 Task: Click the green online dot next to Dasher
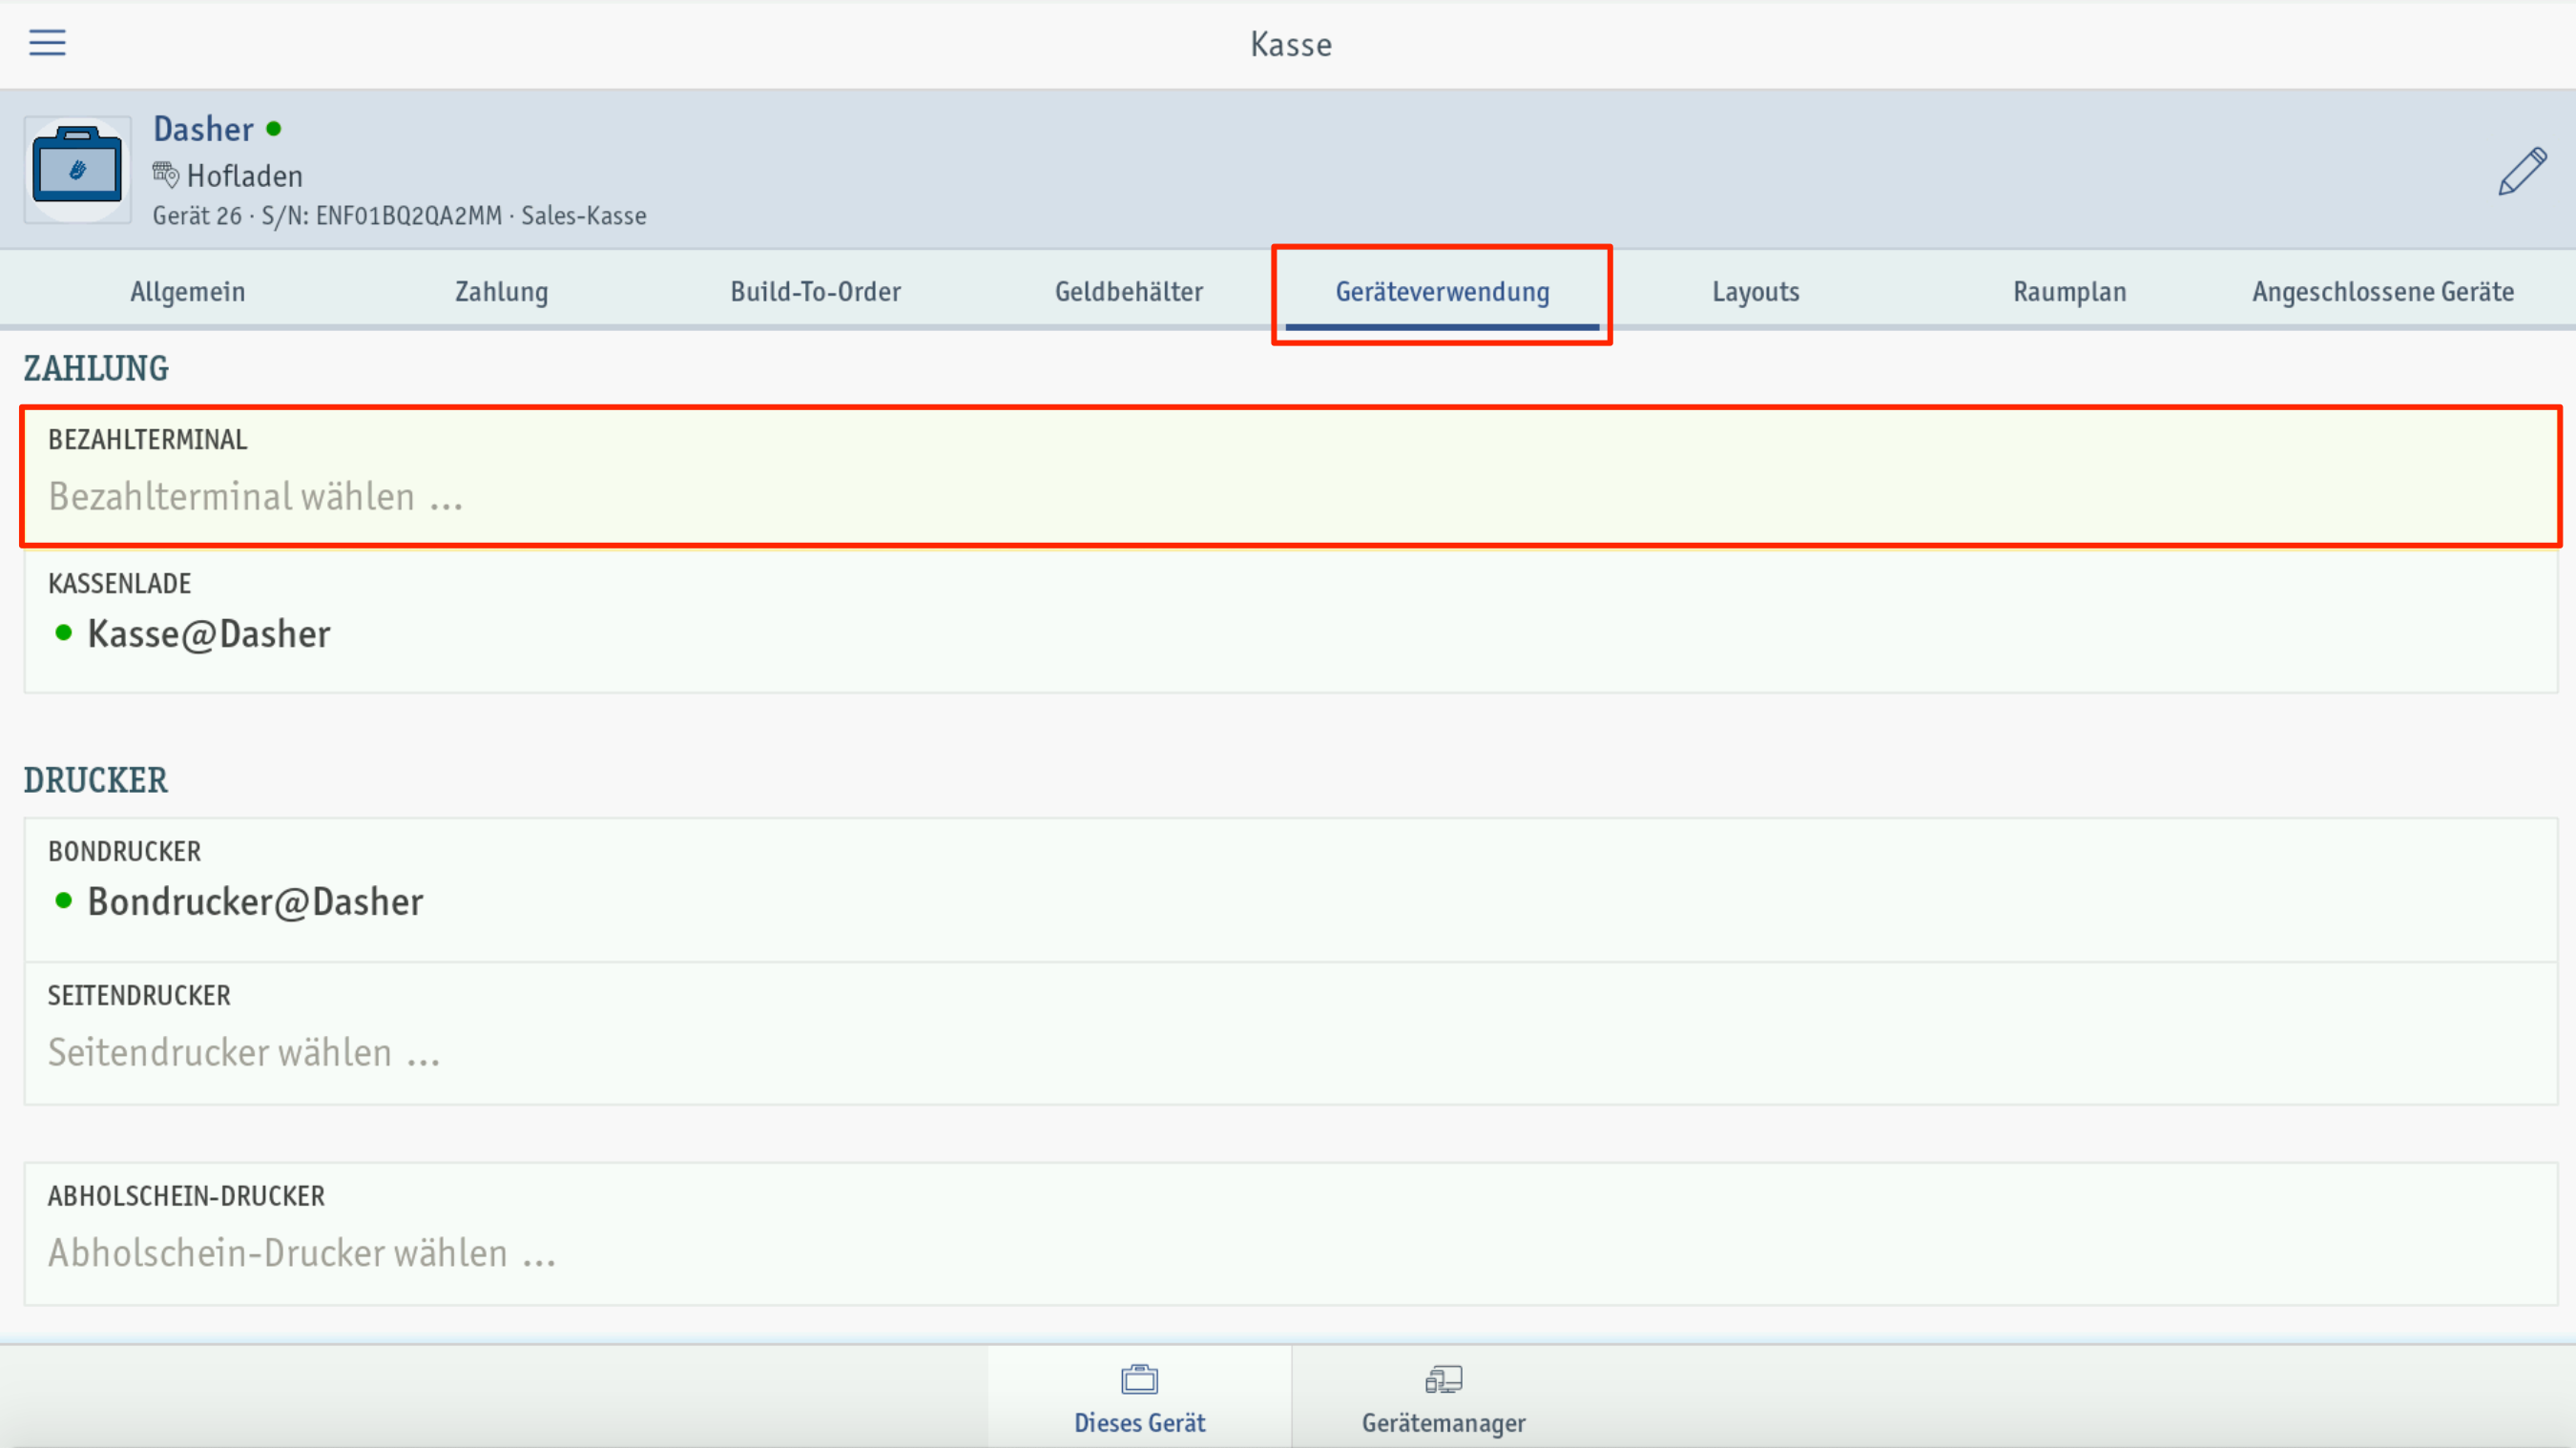coord(274,128)
